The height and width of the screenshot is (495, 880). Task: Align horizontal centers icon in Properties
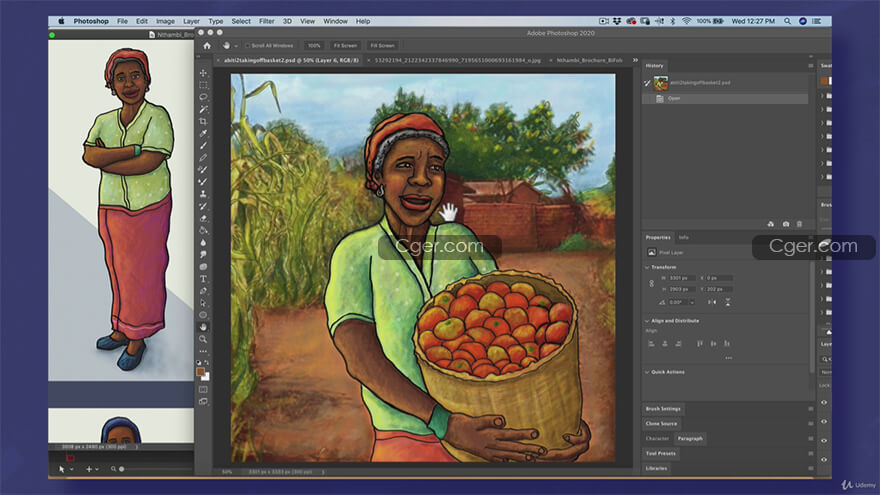665,343
